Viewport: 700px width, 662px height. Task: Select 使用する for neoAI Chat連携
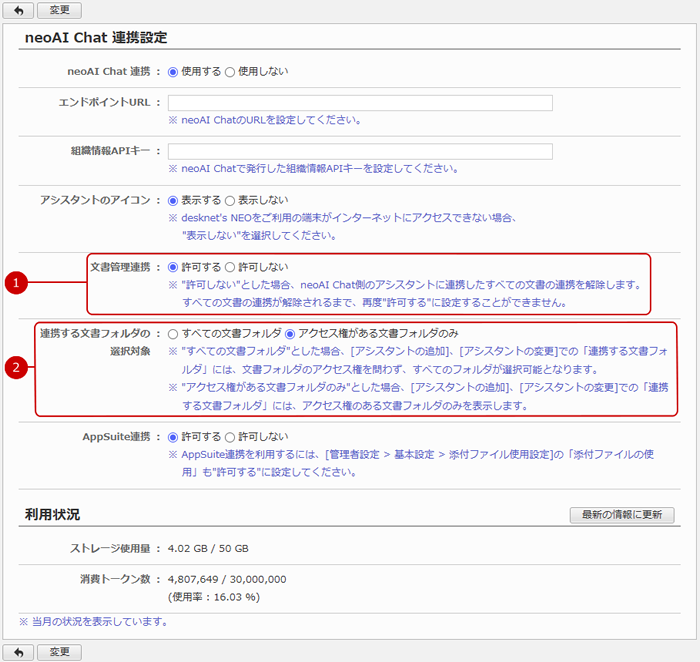click(x=173, y=72)
